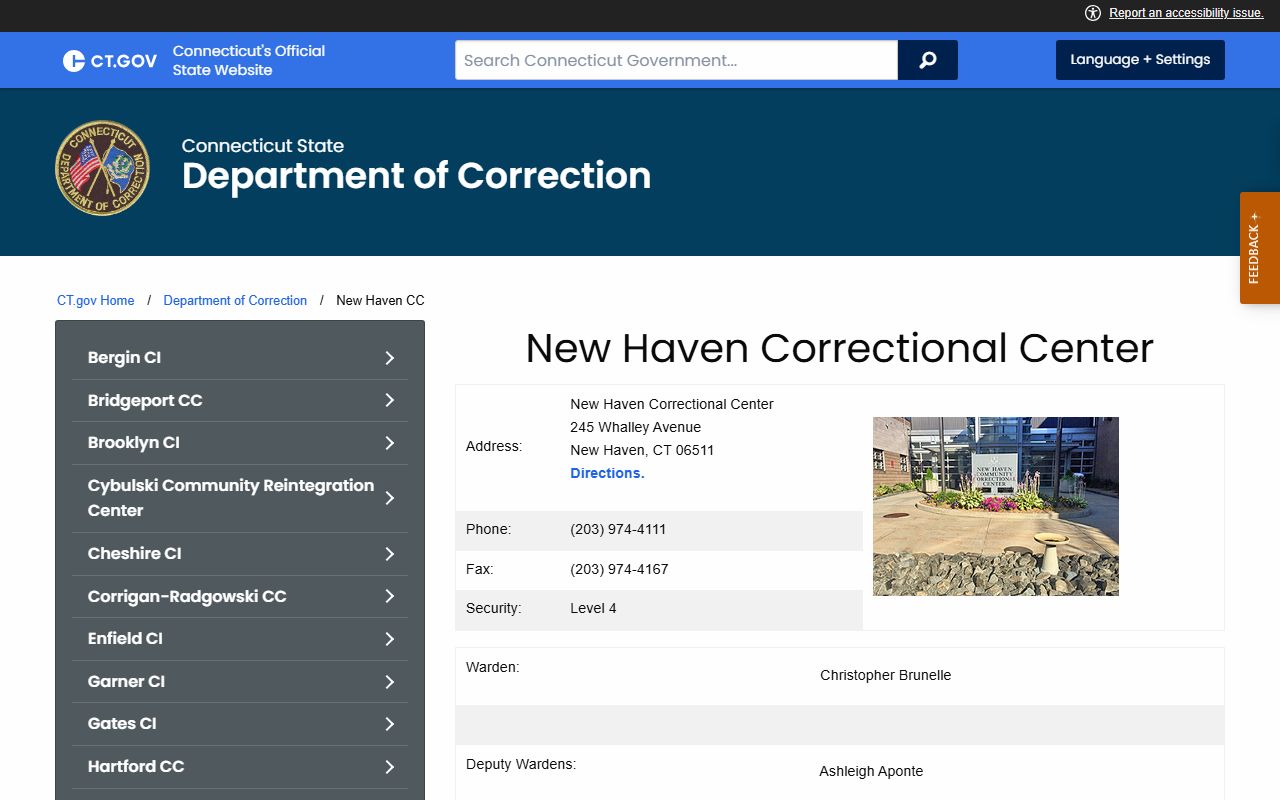Open Gates CI in sidebar

(122, 723)
